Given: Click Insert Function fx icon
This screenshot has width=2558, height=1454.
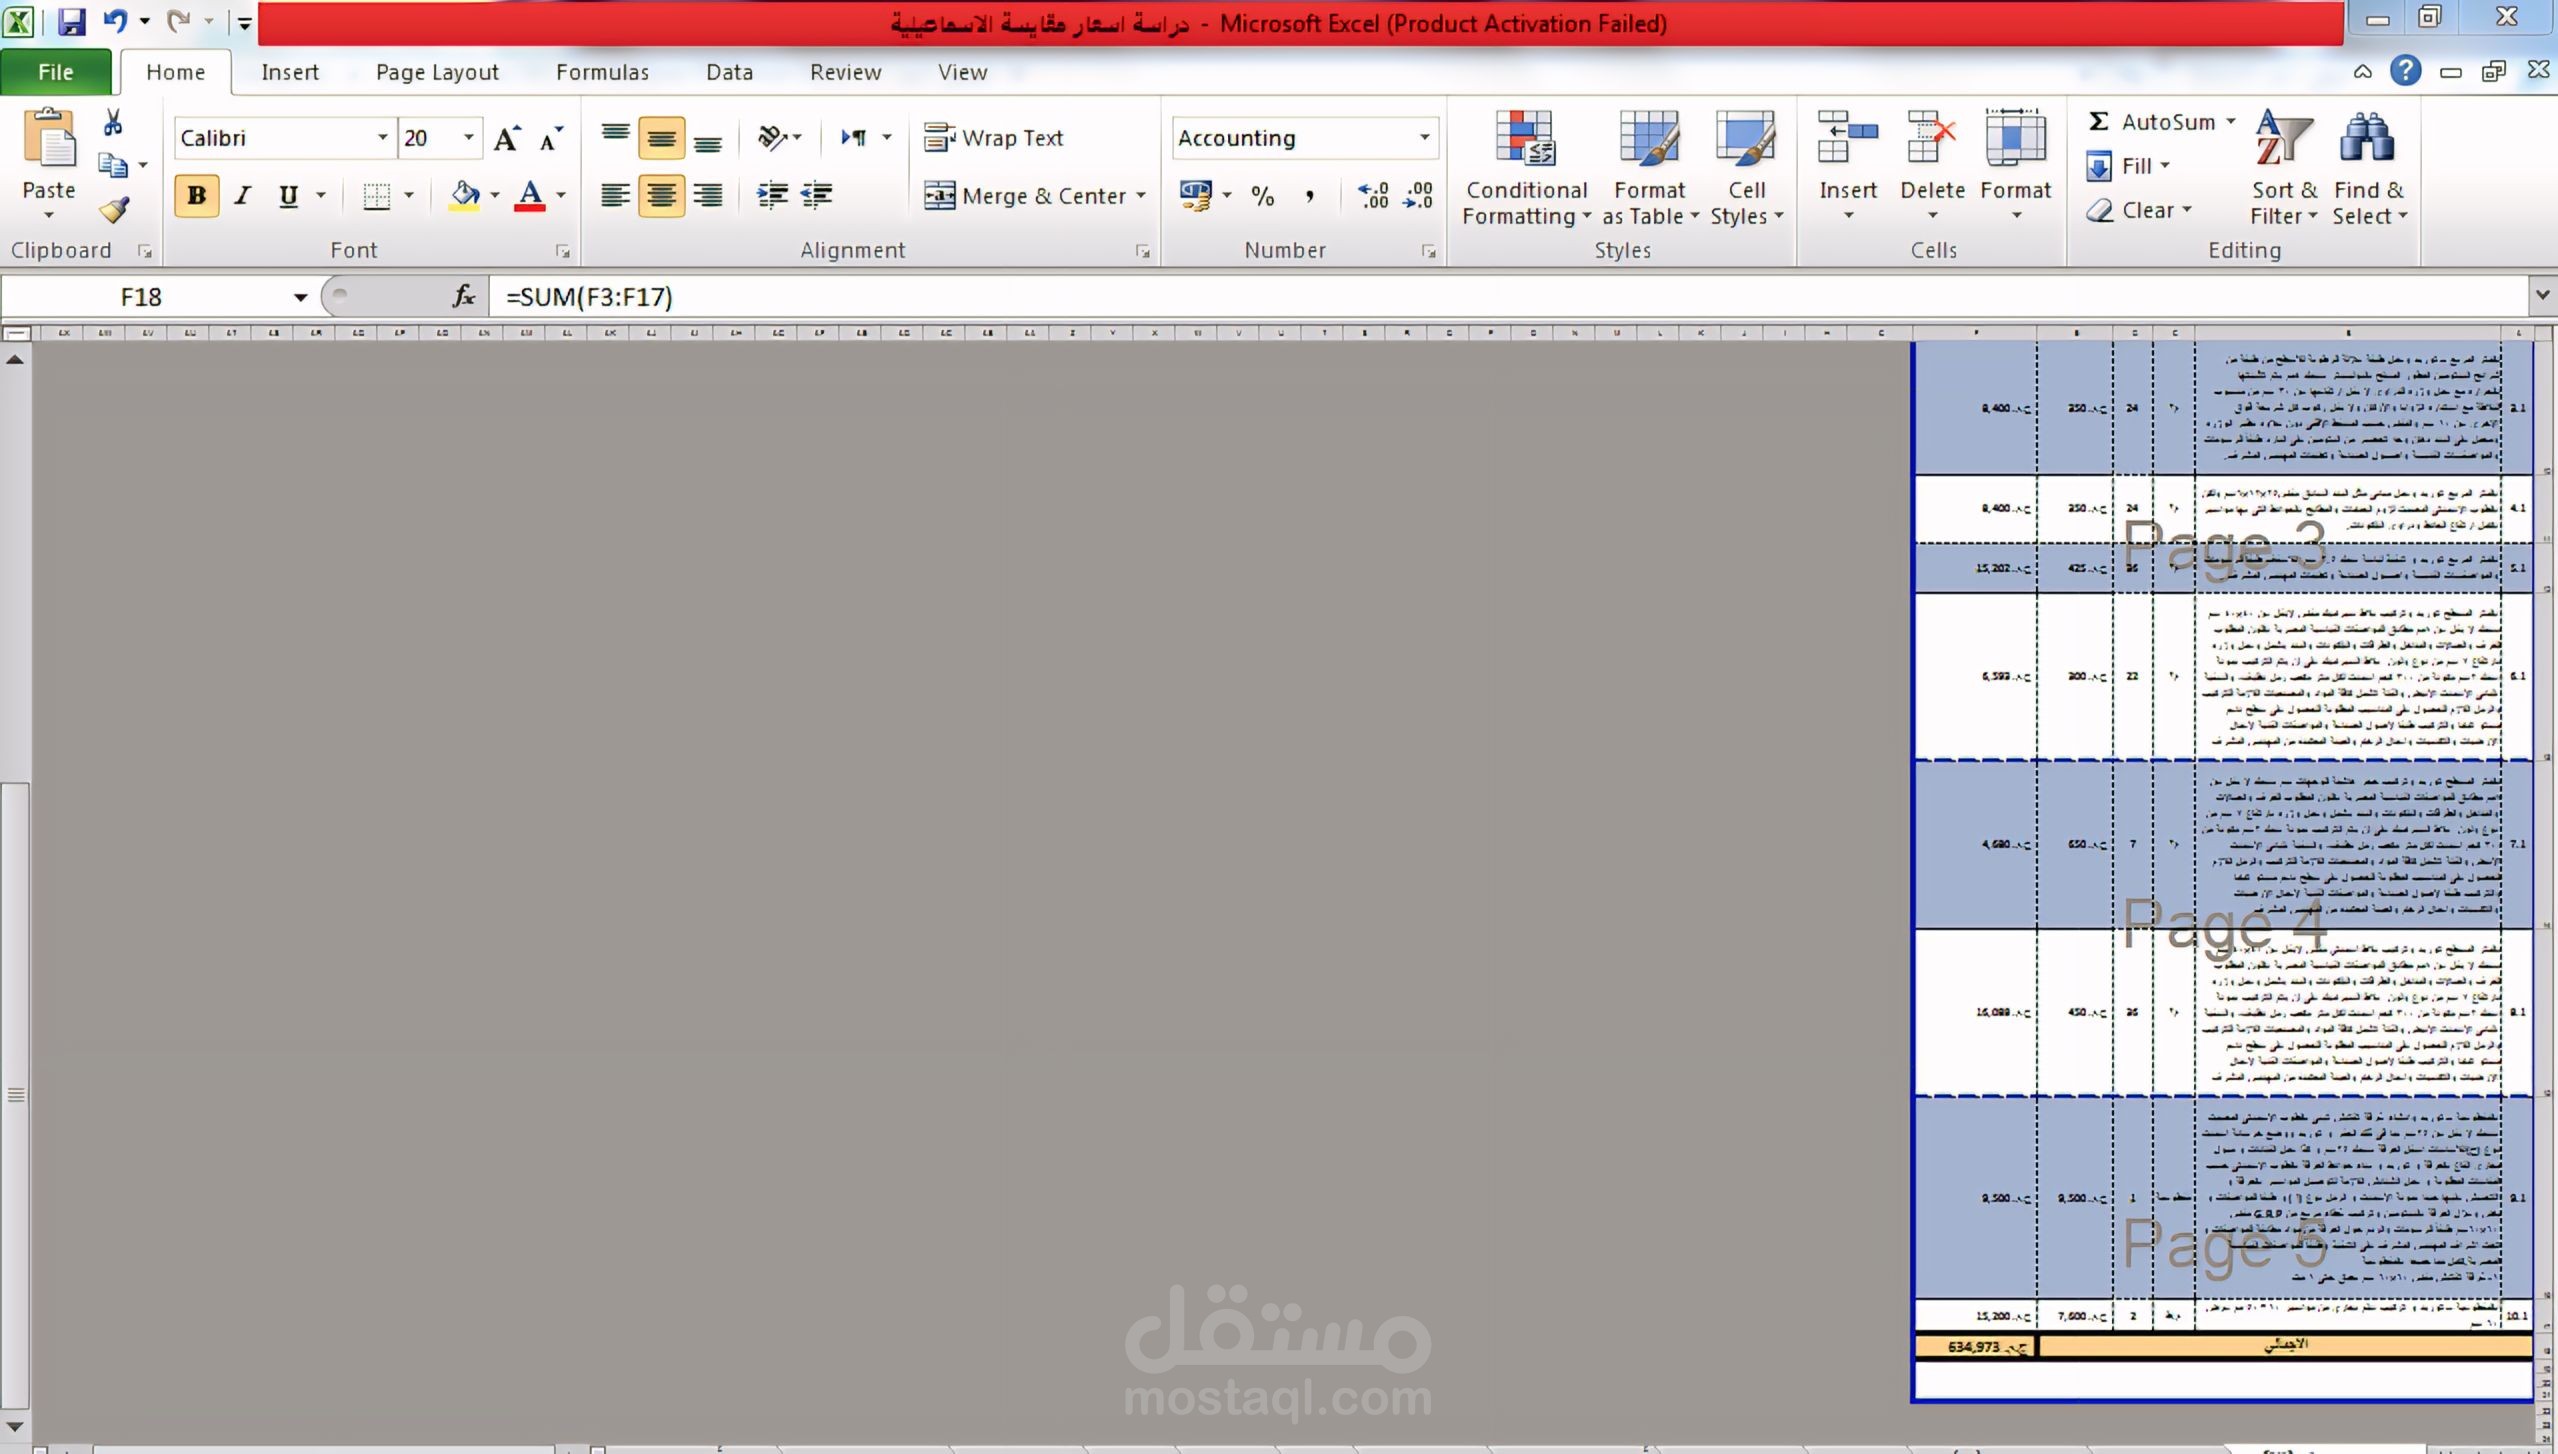Looking at the screenshot, I should pos(463,296).
